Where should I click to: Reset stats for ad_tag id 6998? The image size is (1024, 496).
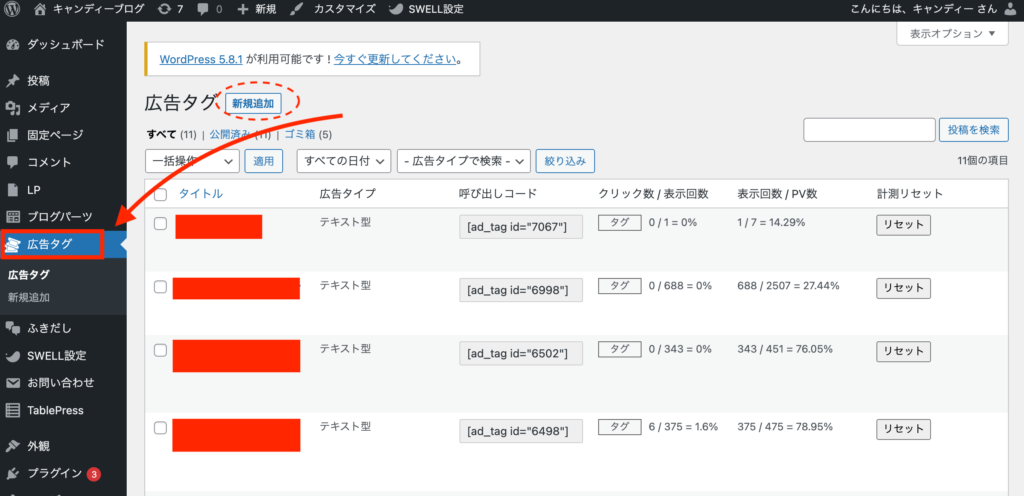click(903, 288)
